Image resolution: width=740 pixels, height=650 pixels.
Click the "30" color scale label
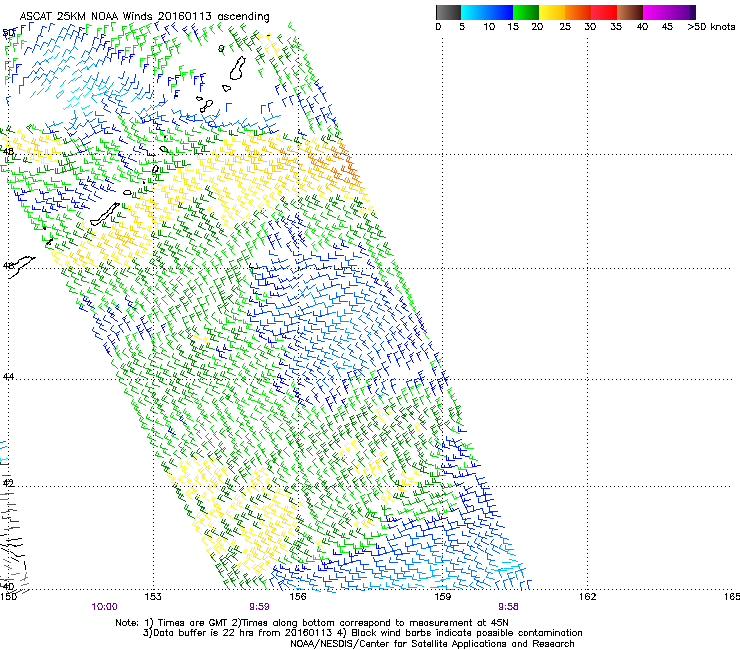click(590, 27)
